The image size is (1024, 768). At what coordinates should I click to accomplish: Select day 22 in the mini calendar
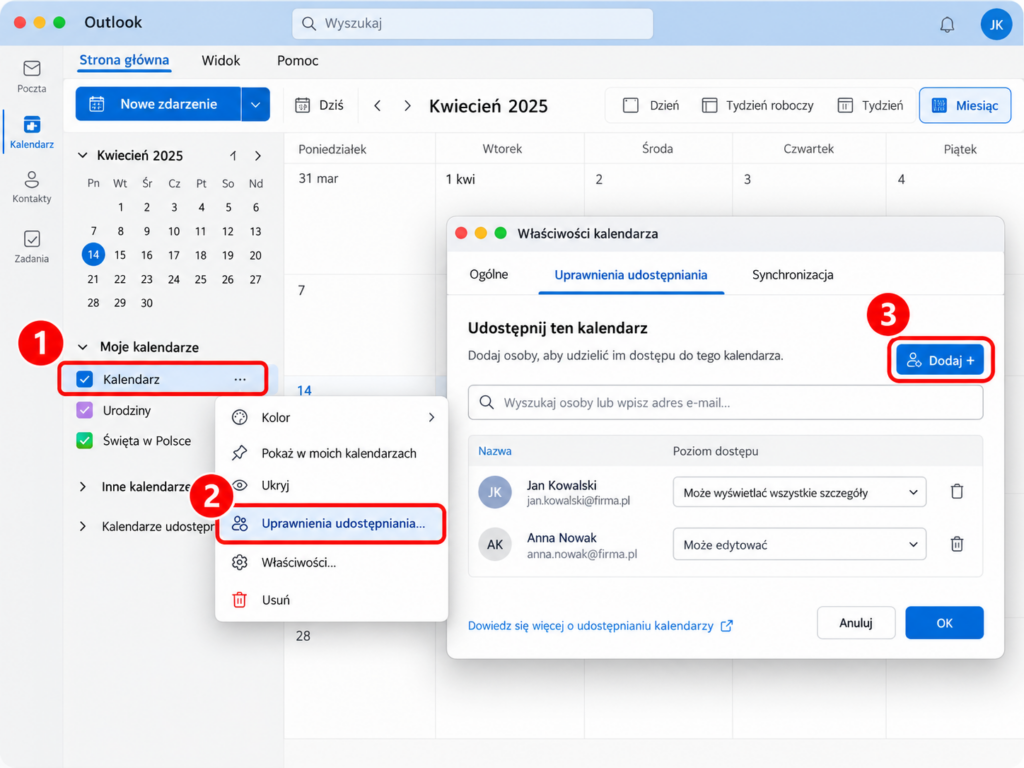[120, 280]
